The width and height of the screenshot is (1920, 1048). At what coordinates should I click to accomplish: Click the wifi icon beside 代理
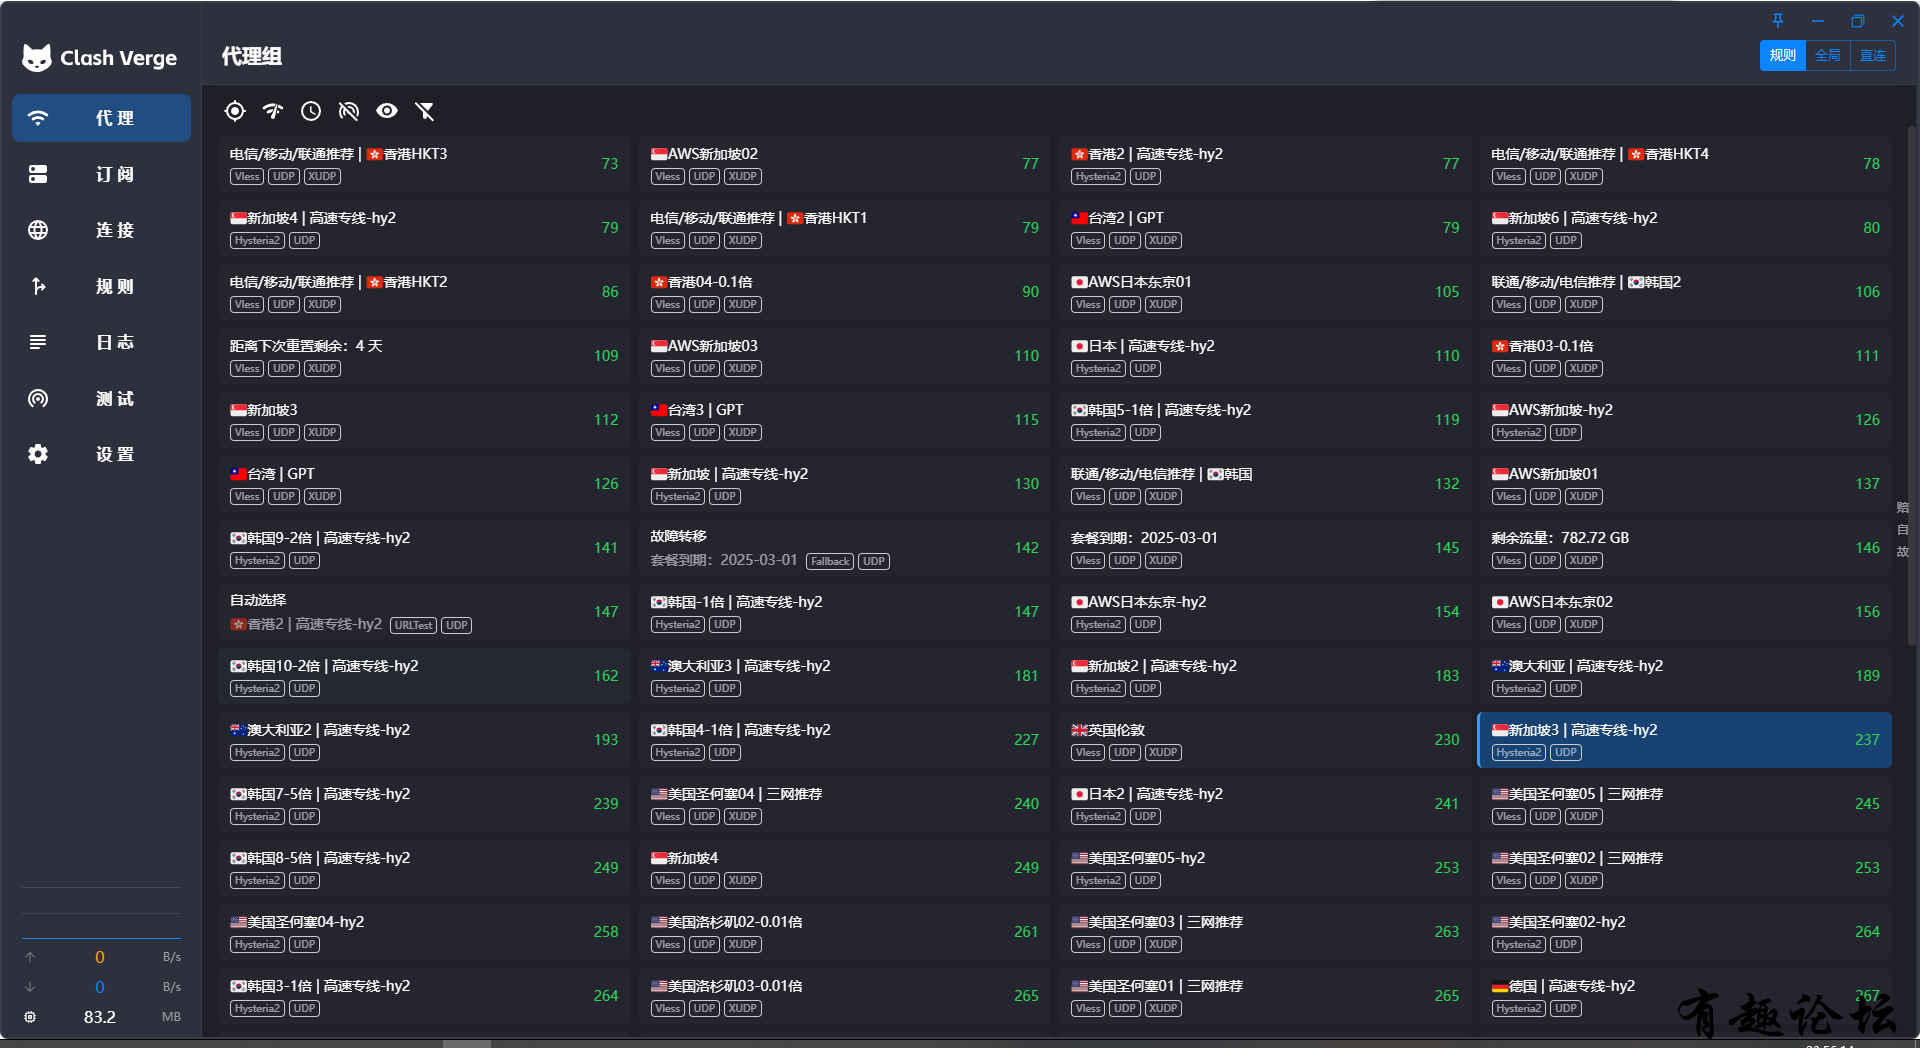pyautogui.click(x=38, y=118)
